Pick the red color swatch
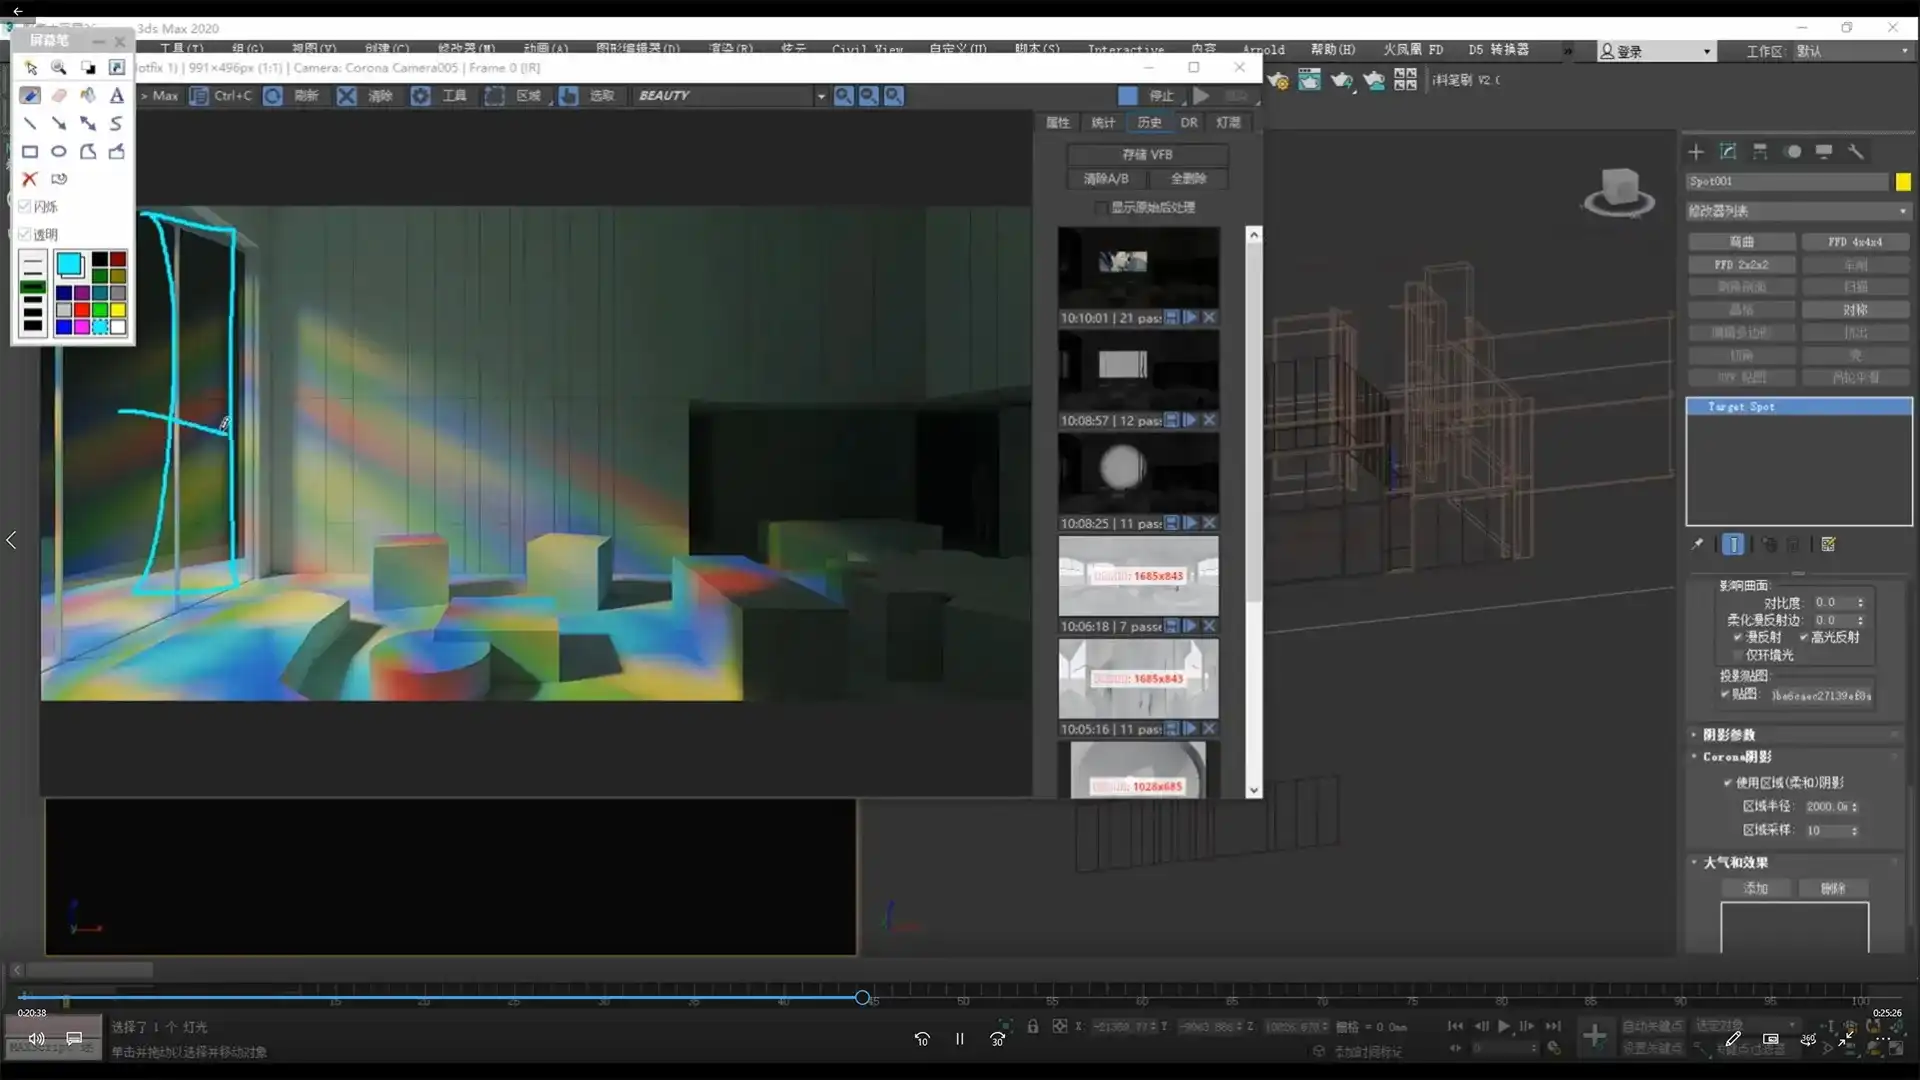Screen dimensions: 1920x1080 click(x=82, y=310)
